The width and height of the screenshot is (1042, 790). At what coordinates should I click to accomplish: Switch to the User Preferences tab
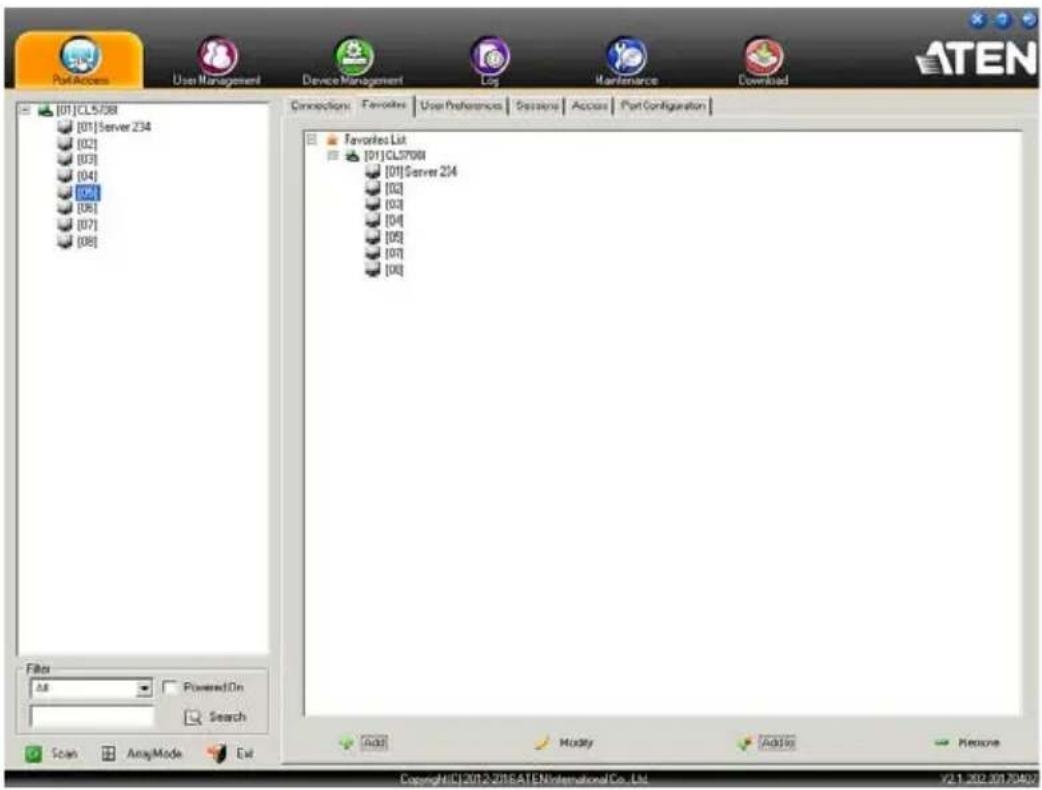461,106
